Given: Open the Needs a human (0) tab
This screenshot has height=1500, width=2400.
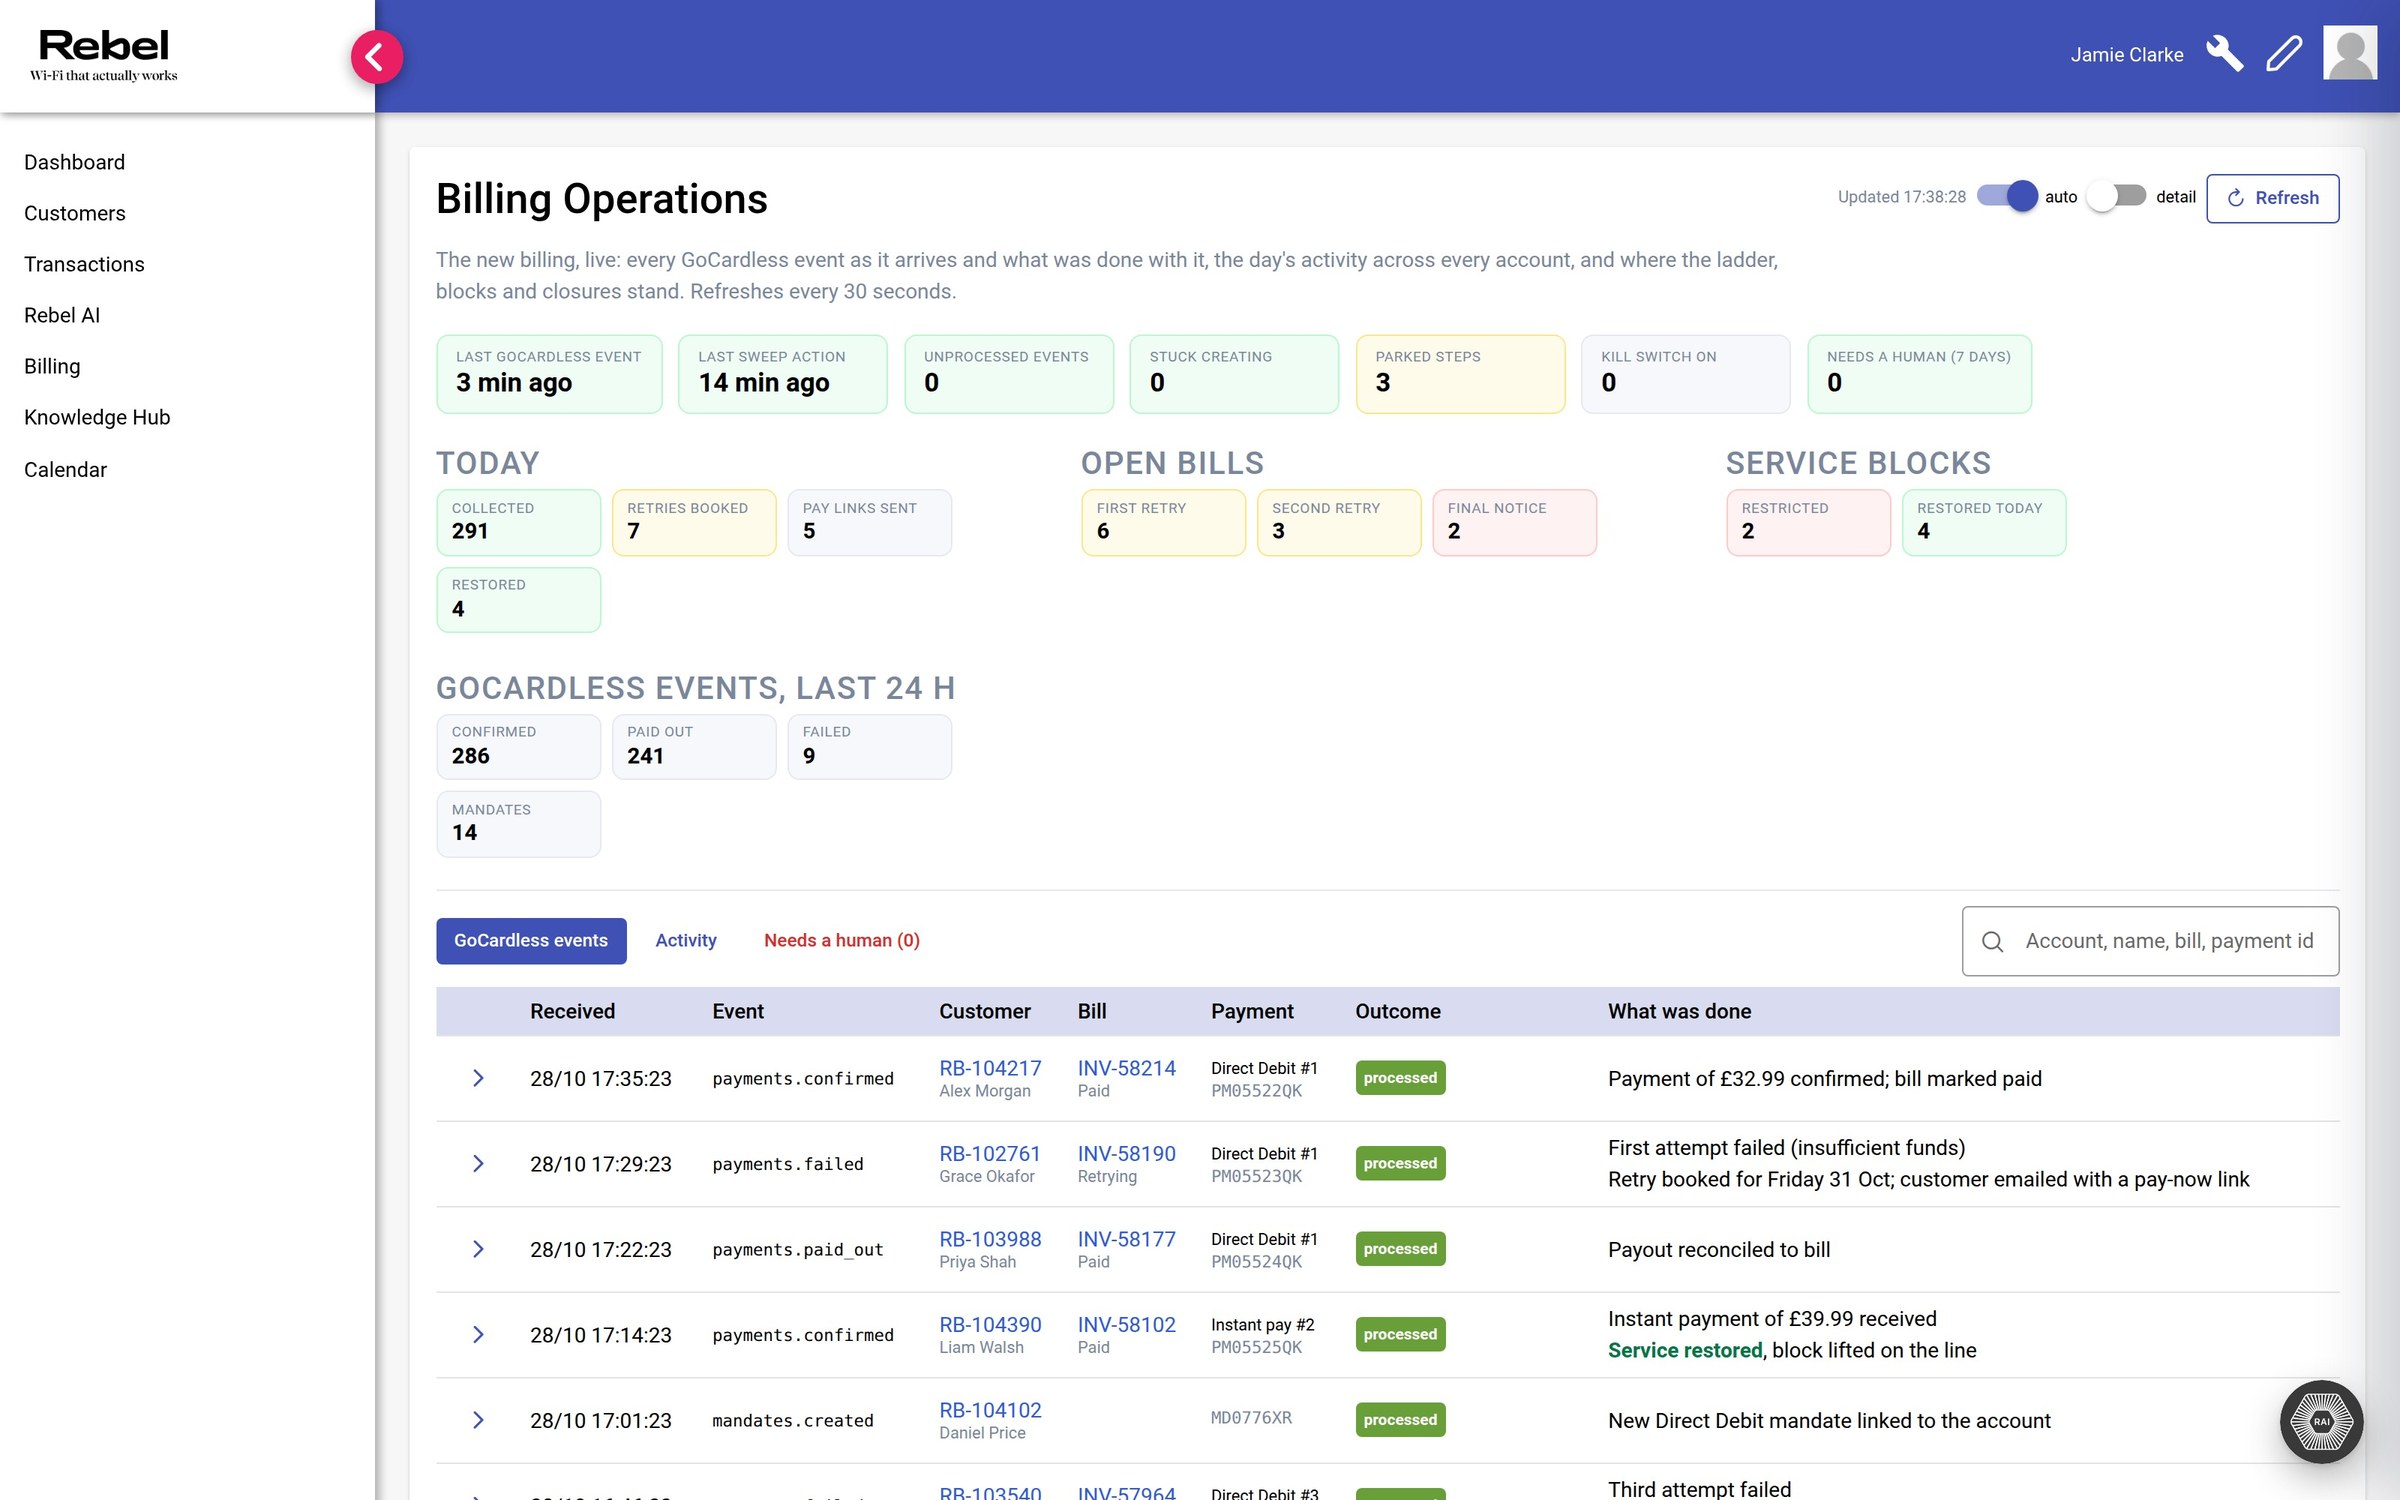Looking at the screenshot, I should 841,940.
